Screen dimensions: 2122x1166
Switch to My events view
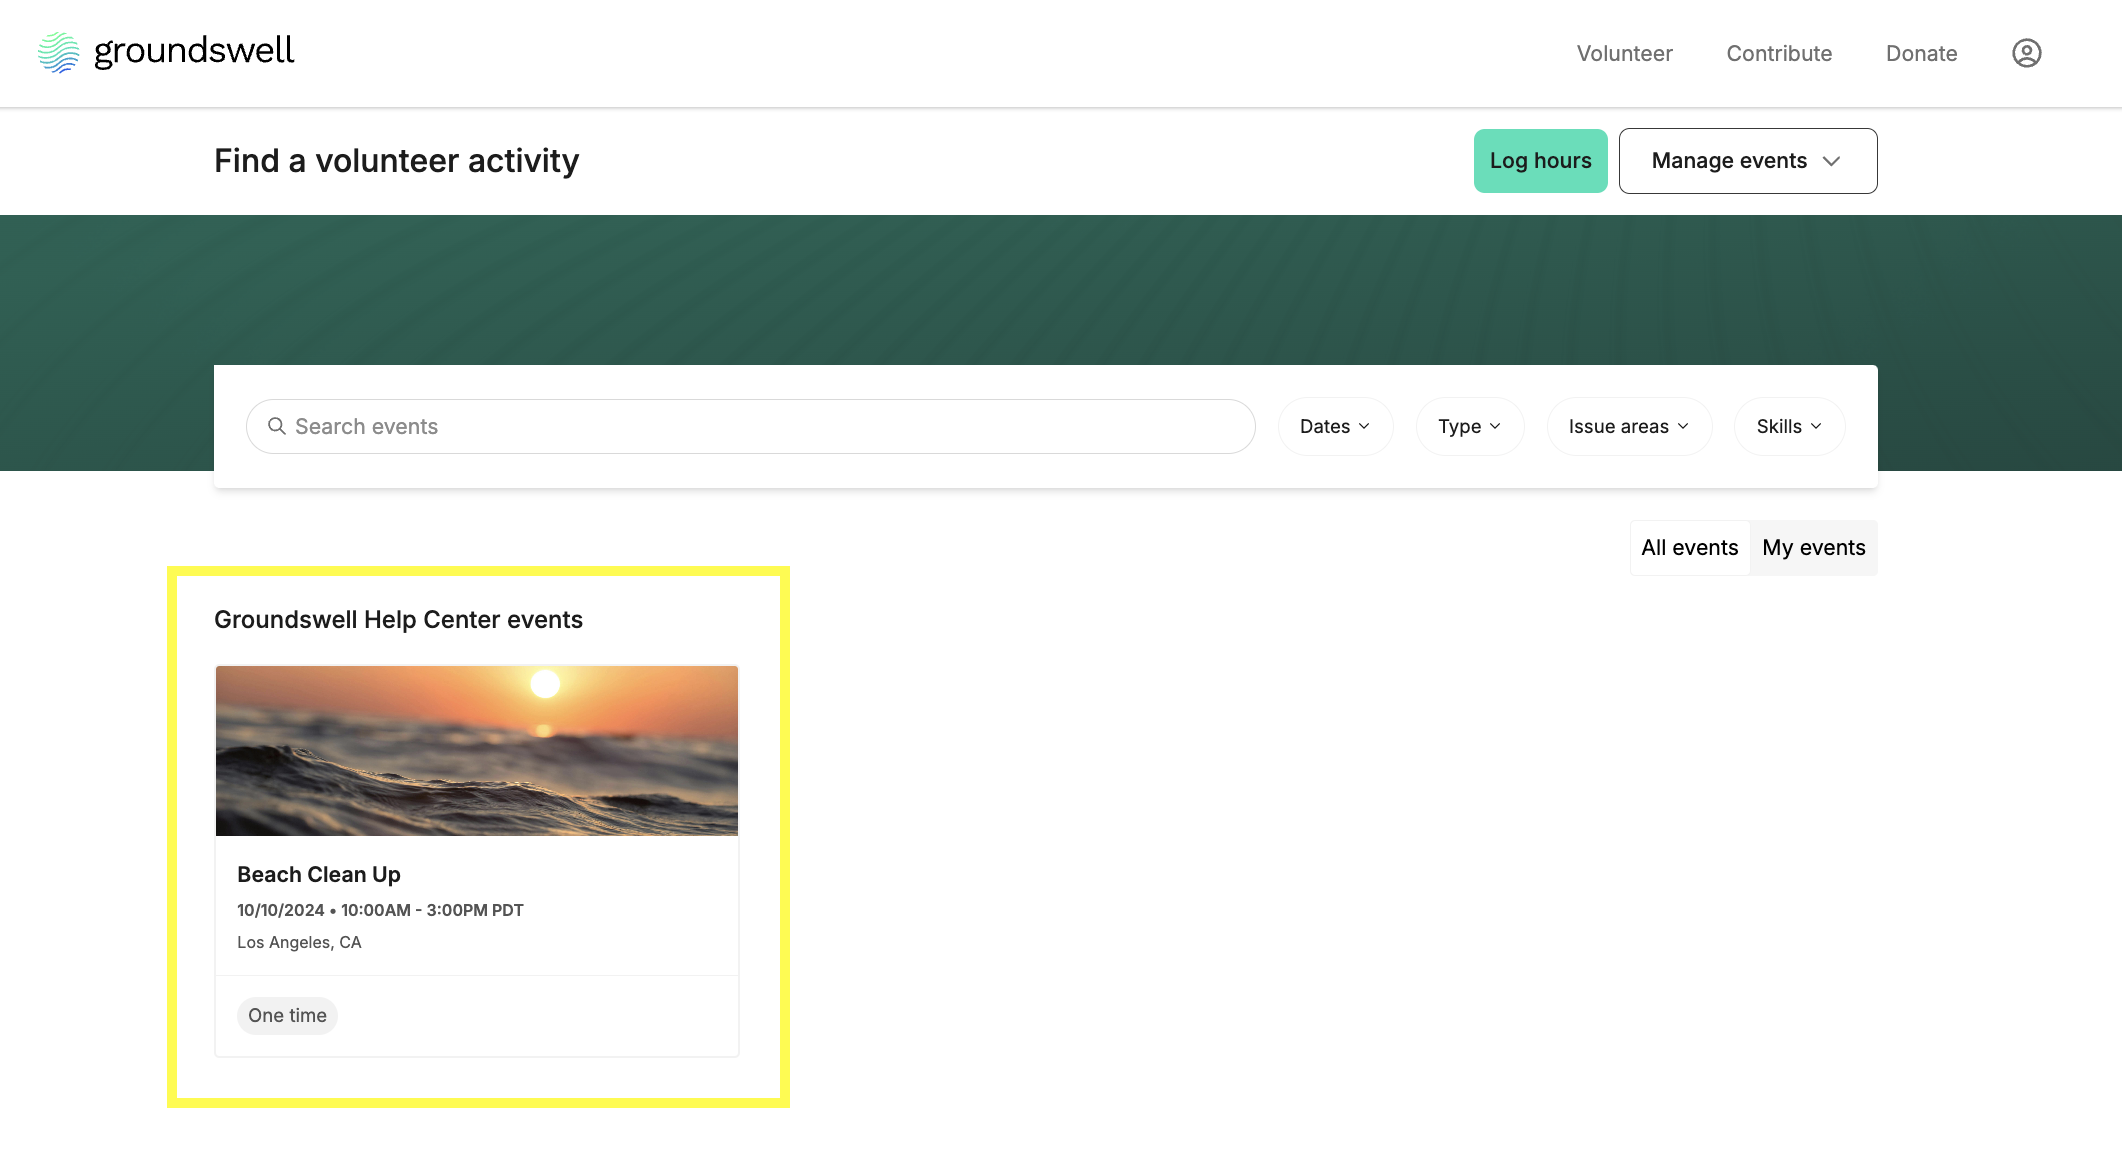pos(1813,547)
